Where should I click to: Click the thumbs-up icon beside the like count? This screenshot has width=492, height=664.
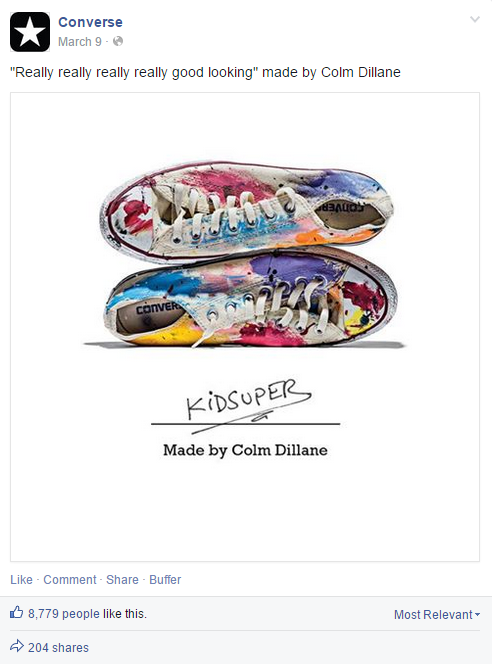pos(17,612)
